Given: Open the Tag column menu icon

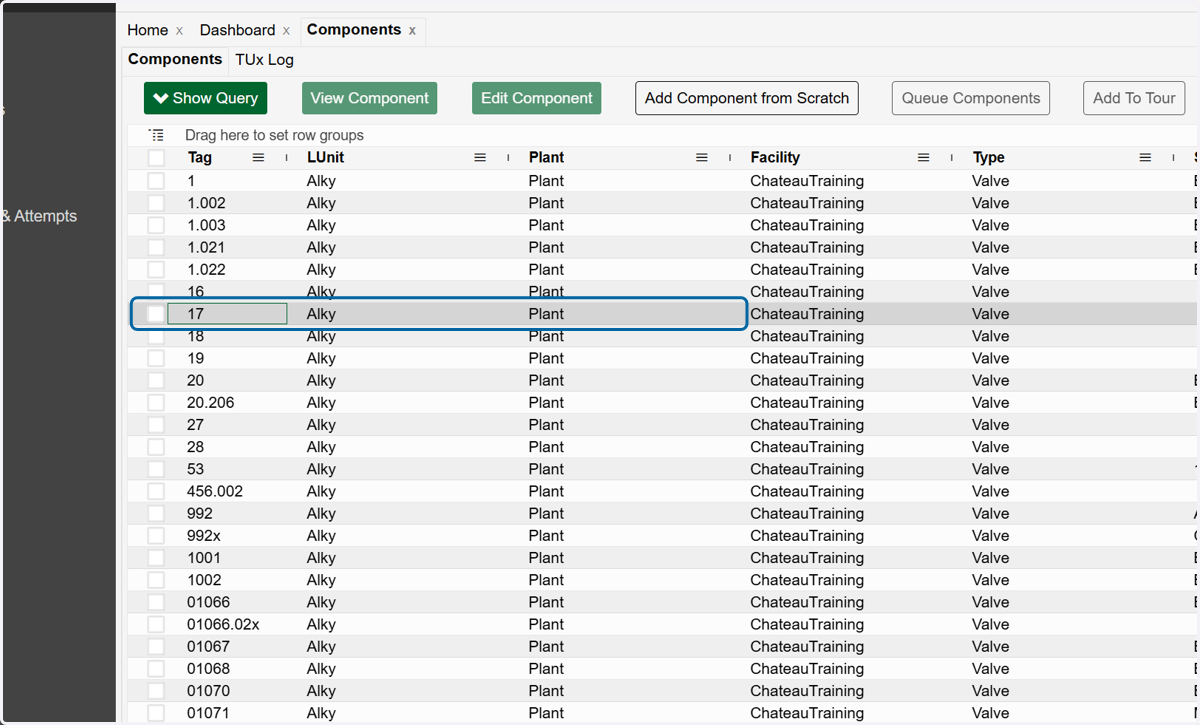Looking at the screenshot, I should click(x=258, y=158).
